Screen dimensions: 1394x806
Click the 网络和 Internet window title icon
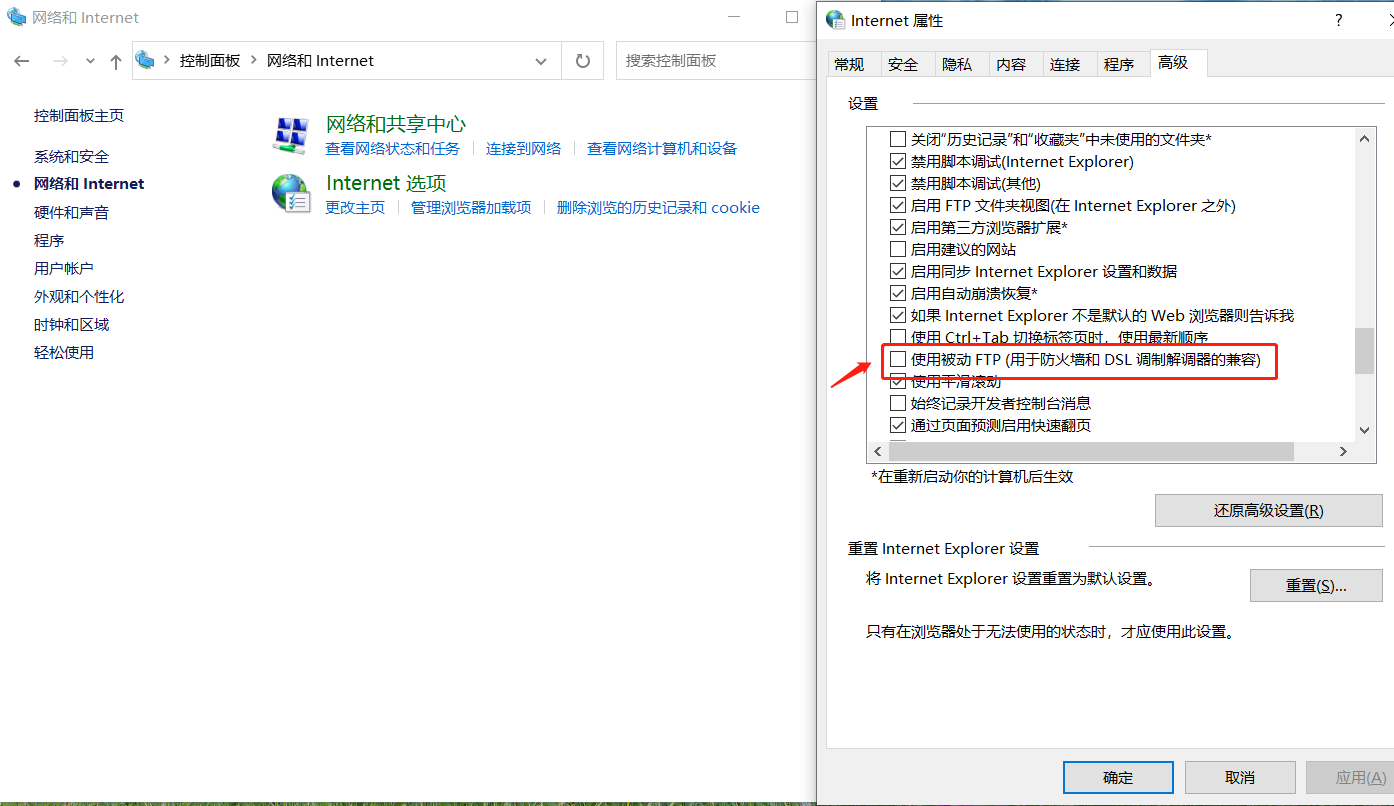[17, 17]
